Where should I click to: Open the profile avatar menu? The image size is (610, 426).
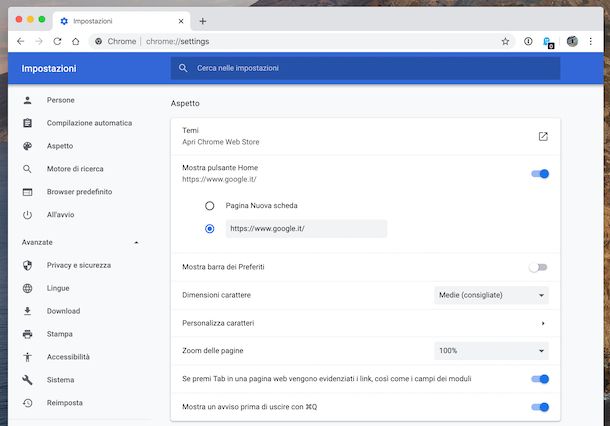(x=572, y=41)
